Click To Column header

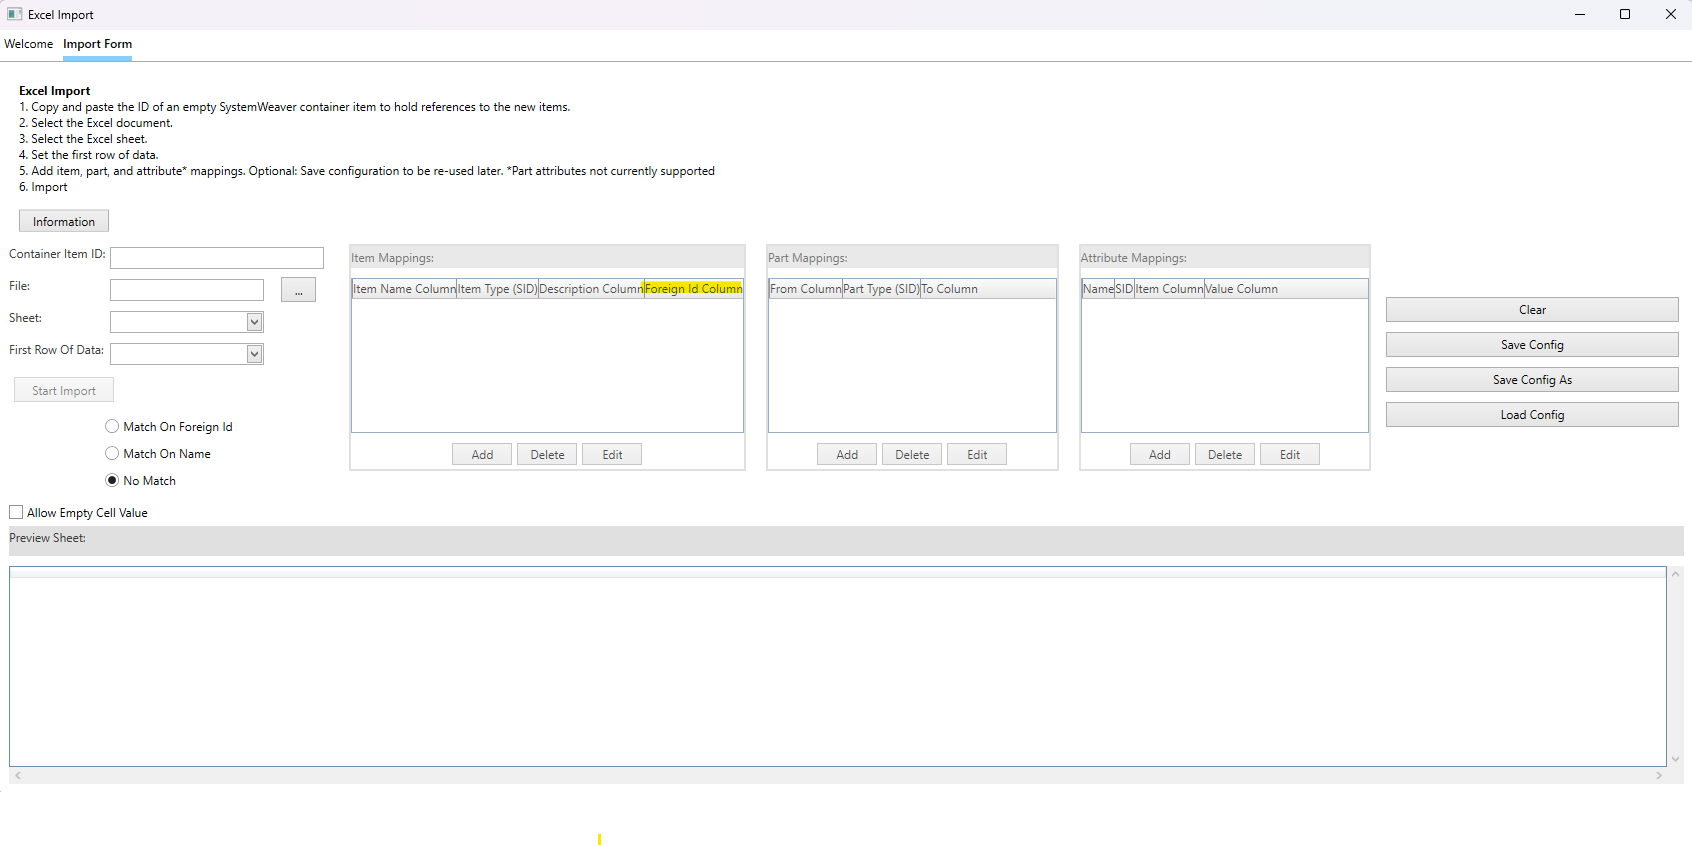point(949,289)
